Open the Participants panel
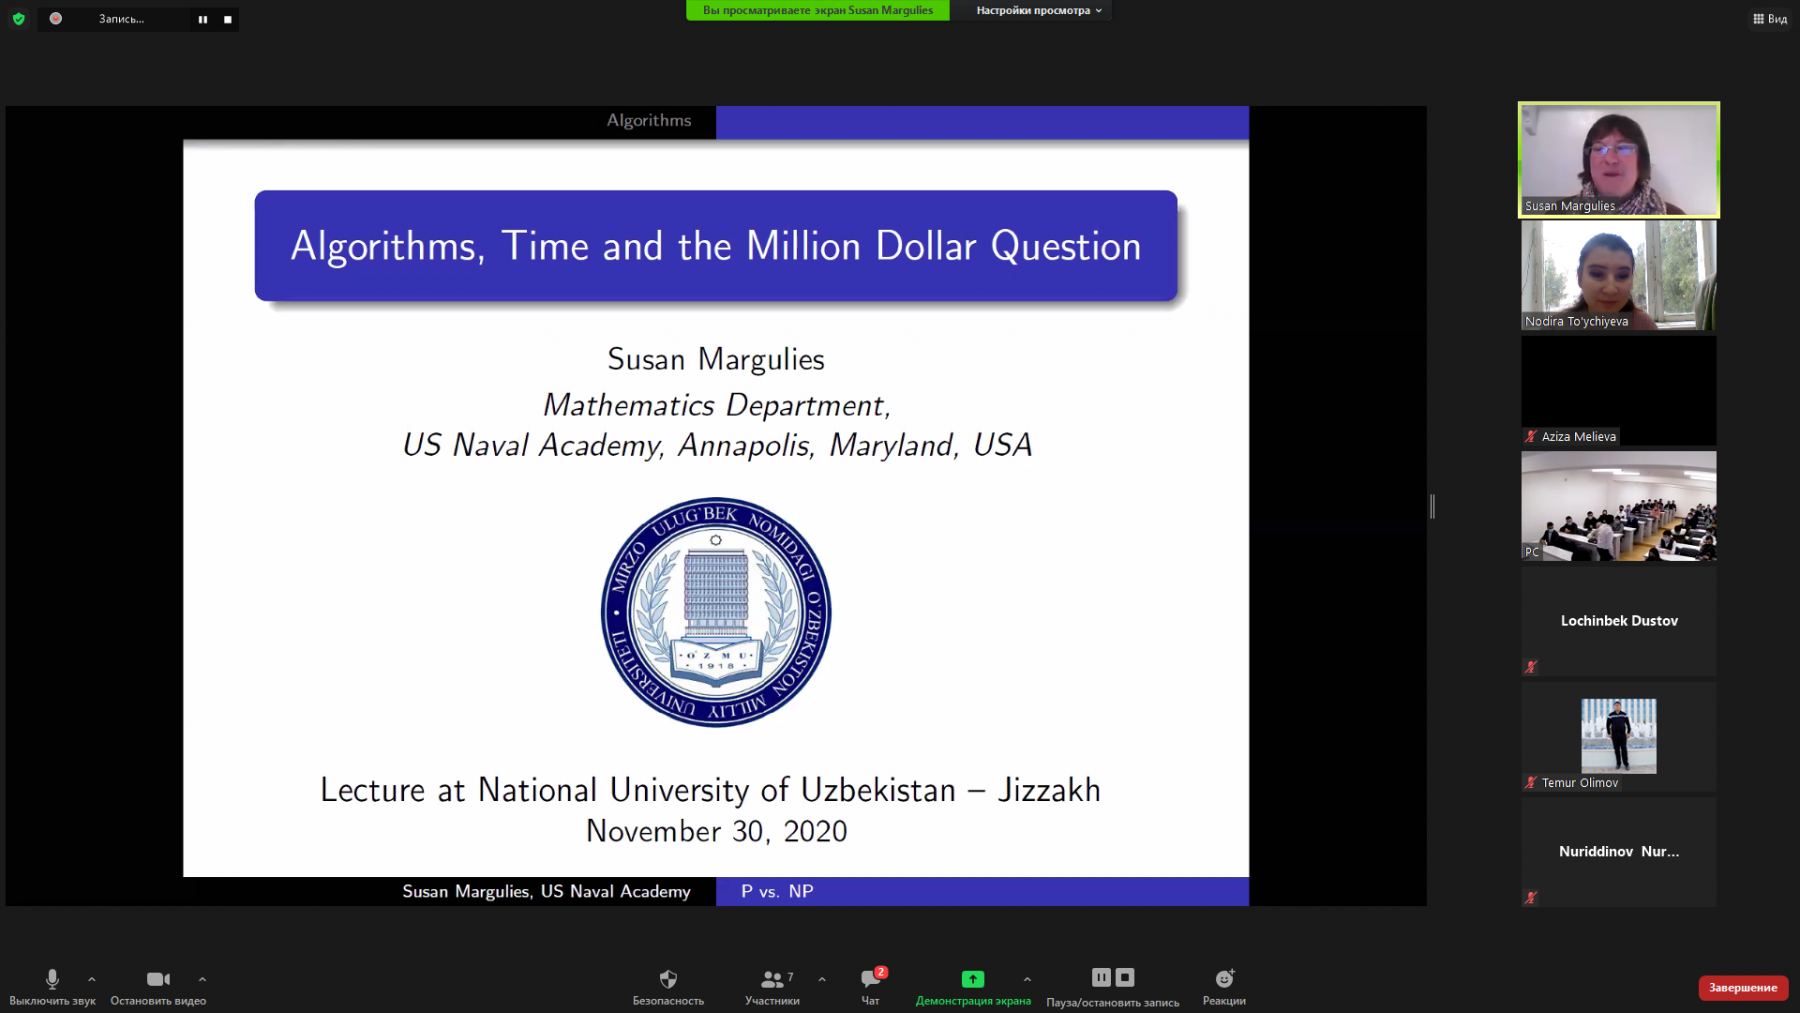 coord(772,980)
